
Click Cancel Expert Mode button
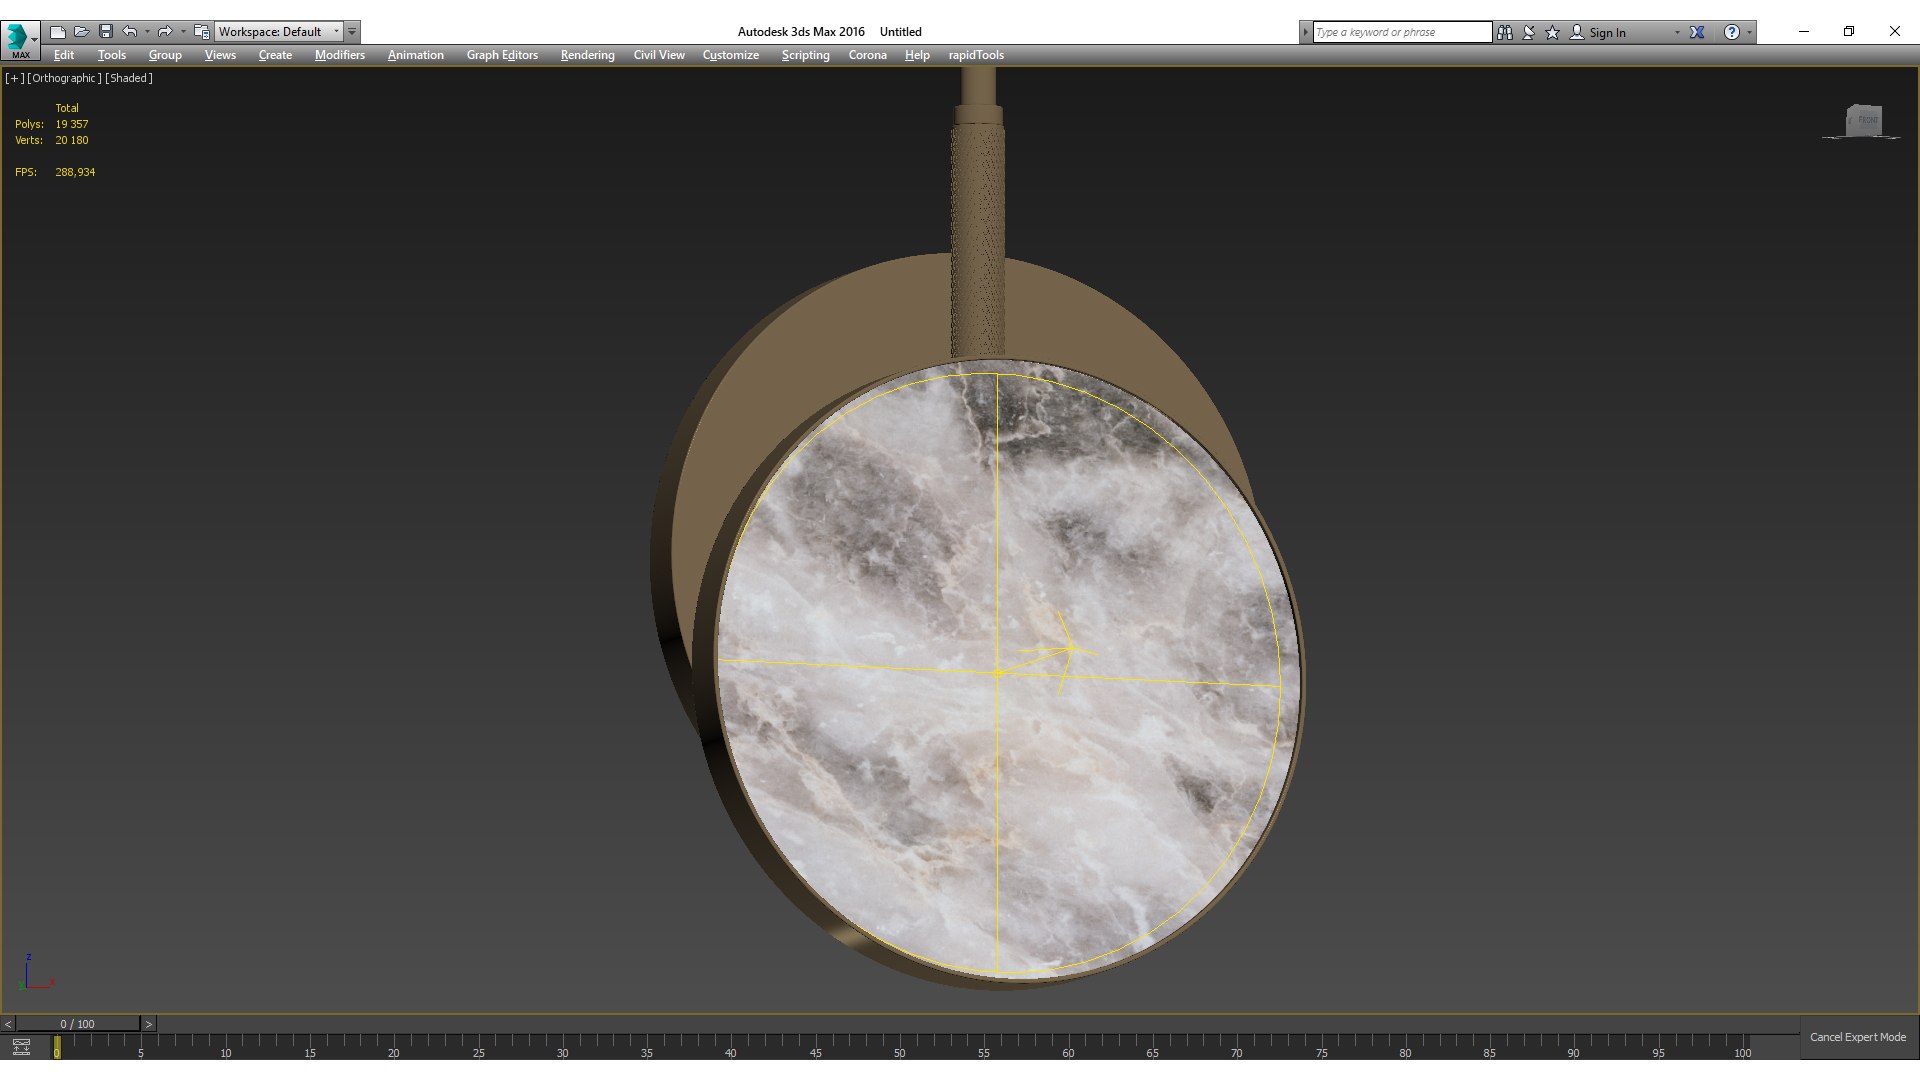[x=1857, y=1037]
